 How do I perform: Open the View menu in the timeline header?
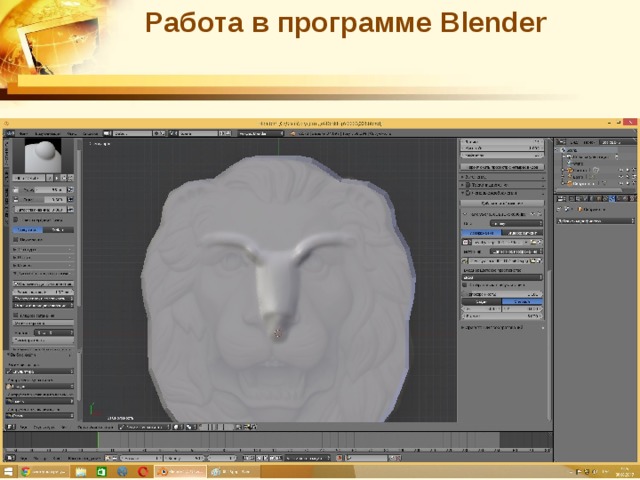pos(24,458)
